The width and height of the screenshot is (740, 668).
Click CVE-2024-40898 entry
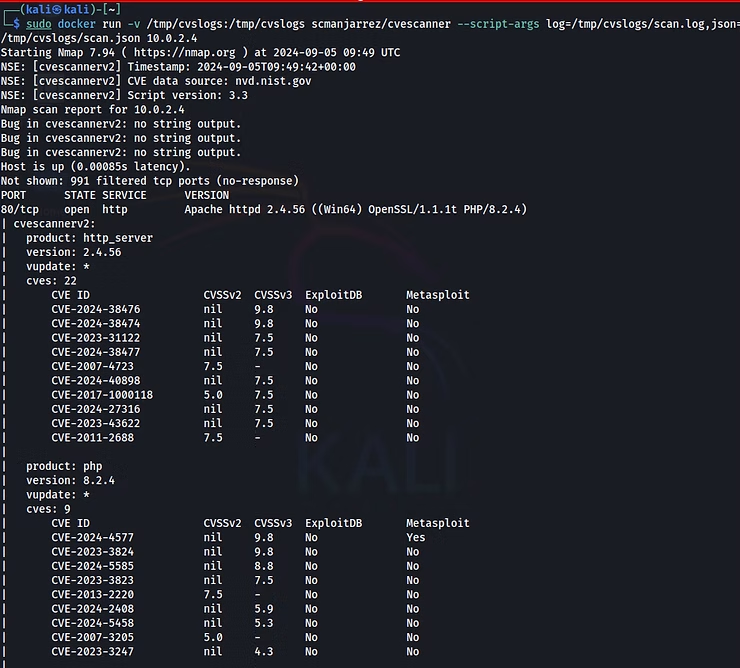coord(96,381)
